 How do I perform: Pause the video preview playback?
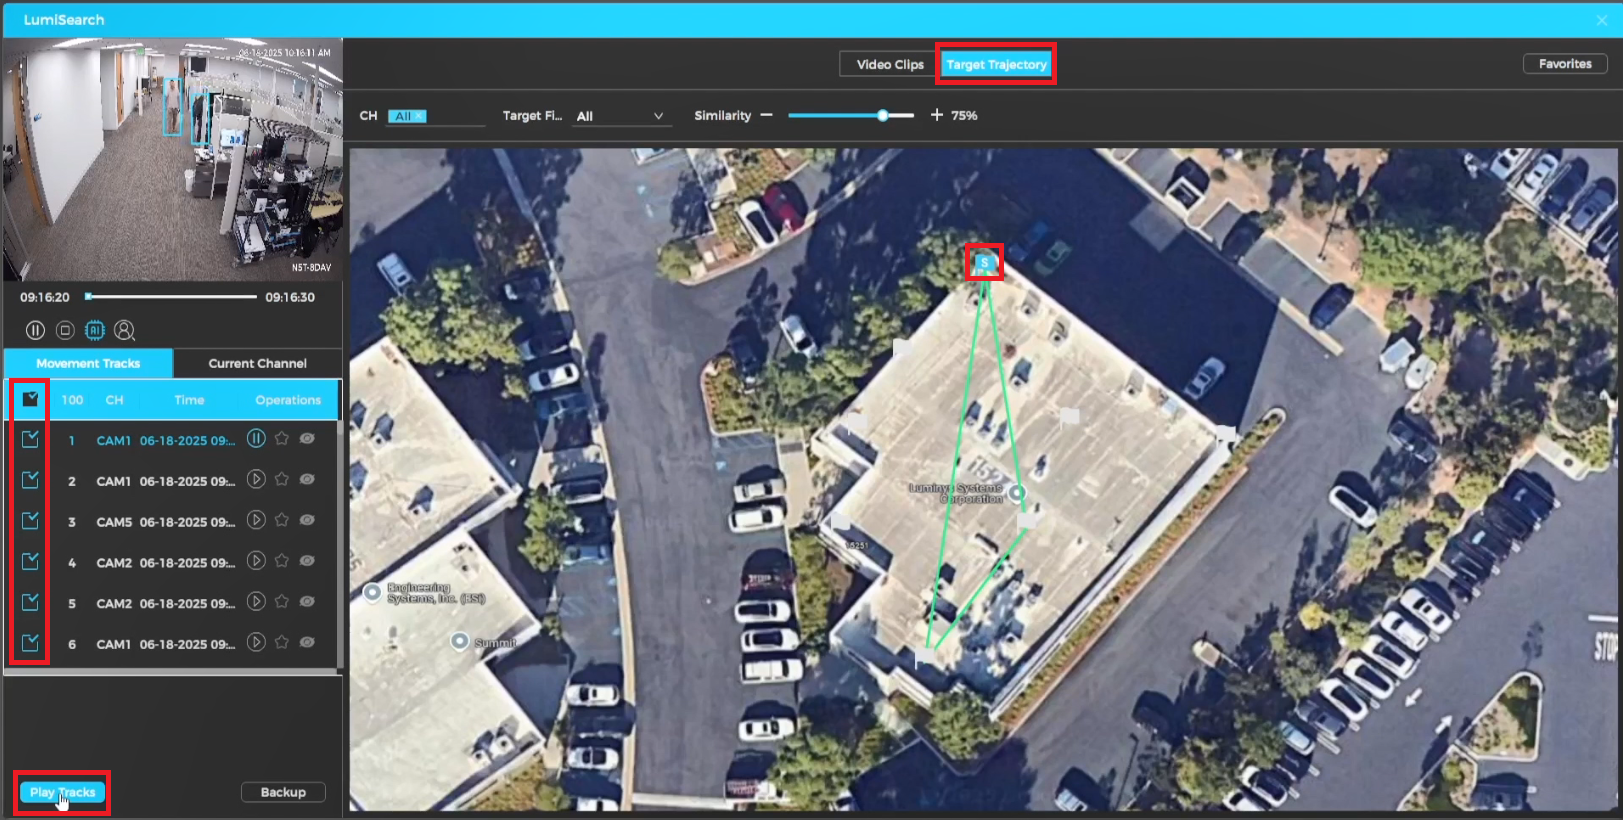pos(35,330)
